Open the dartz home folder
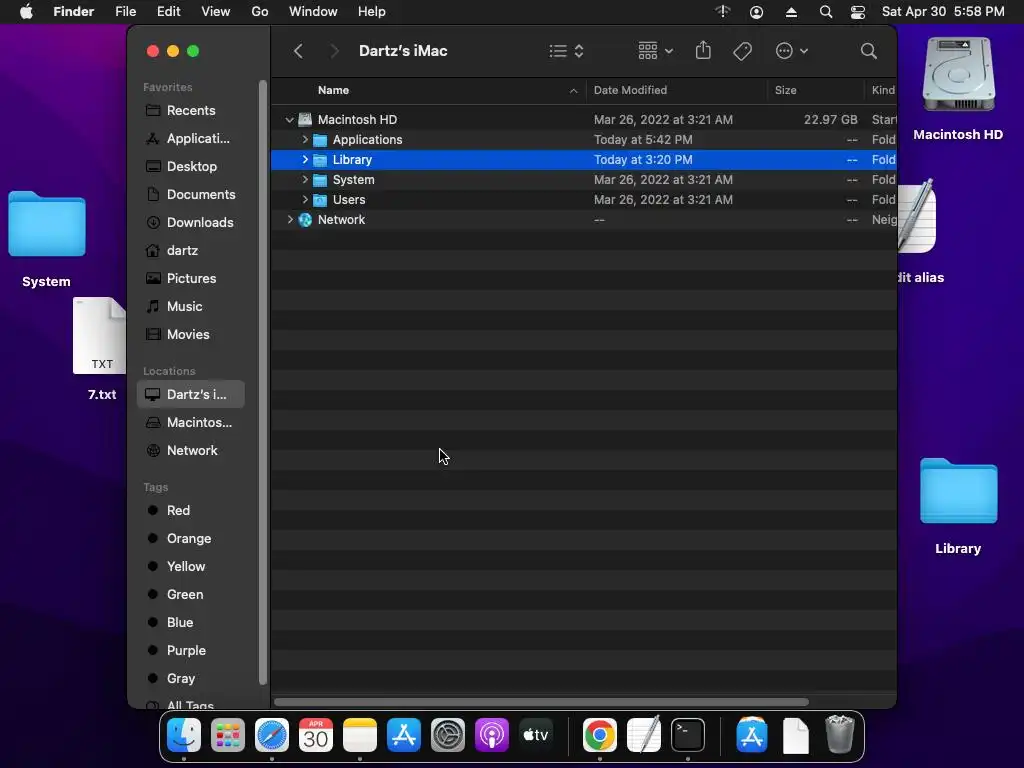 coord(191,251)
